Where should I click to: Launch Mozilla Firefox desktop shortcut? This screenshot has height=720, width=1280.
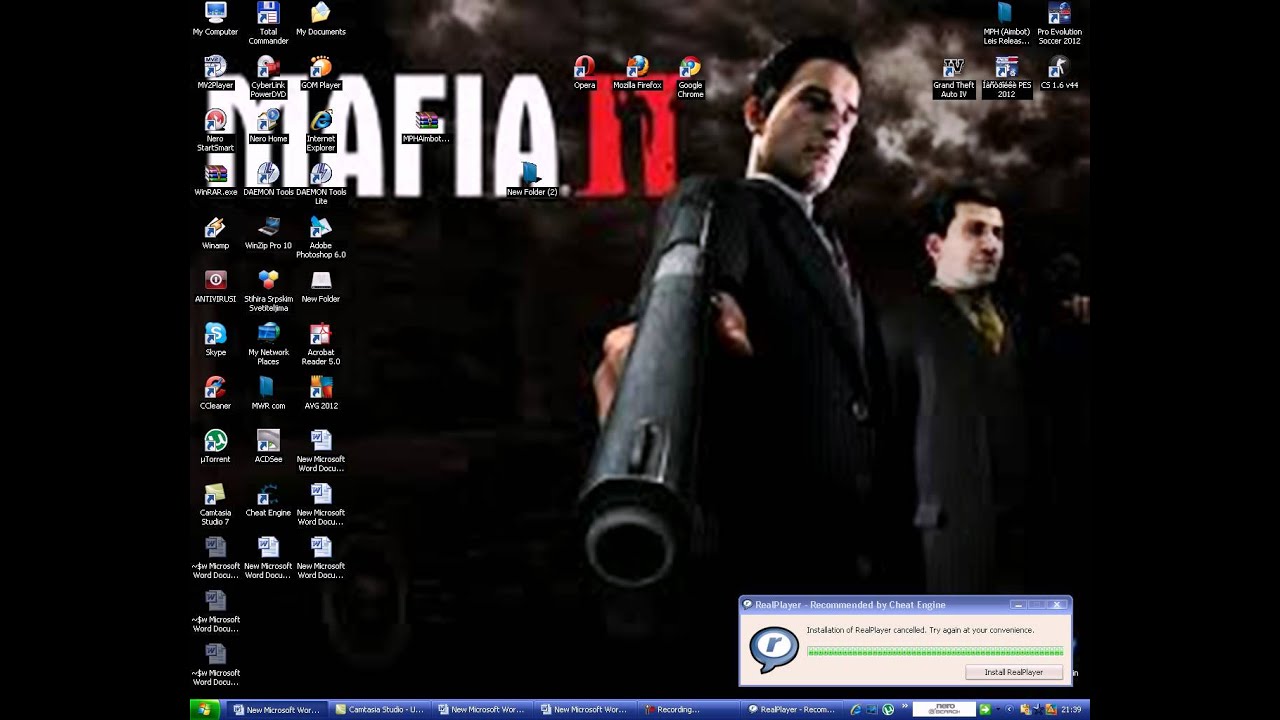638,73
